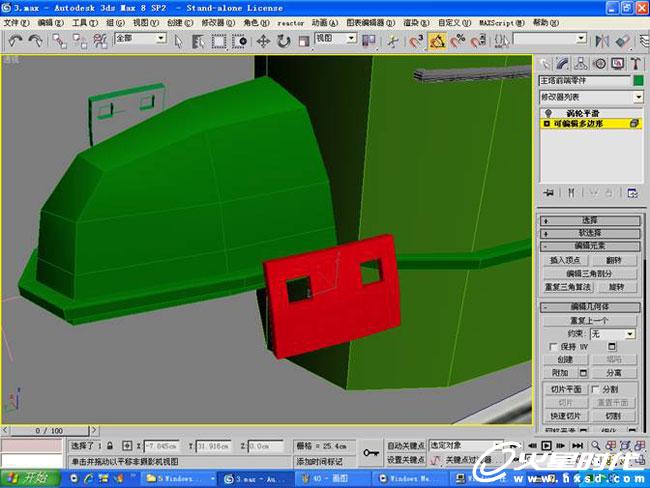
Task: Click the 分离 button
Action: coord(614,373)
